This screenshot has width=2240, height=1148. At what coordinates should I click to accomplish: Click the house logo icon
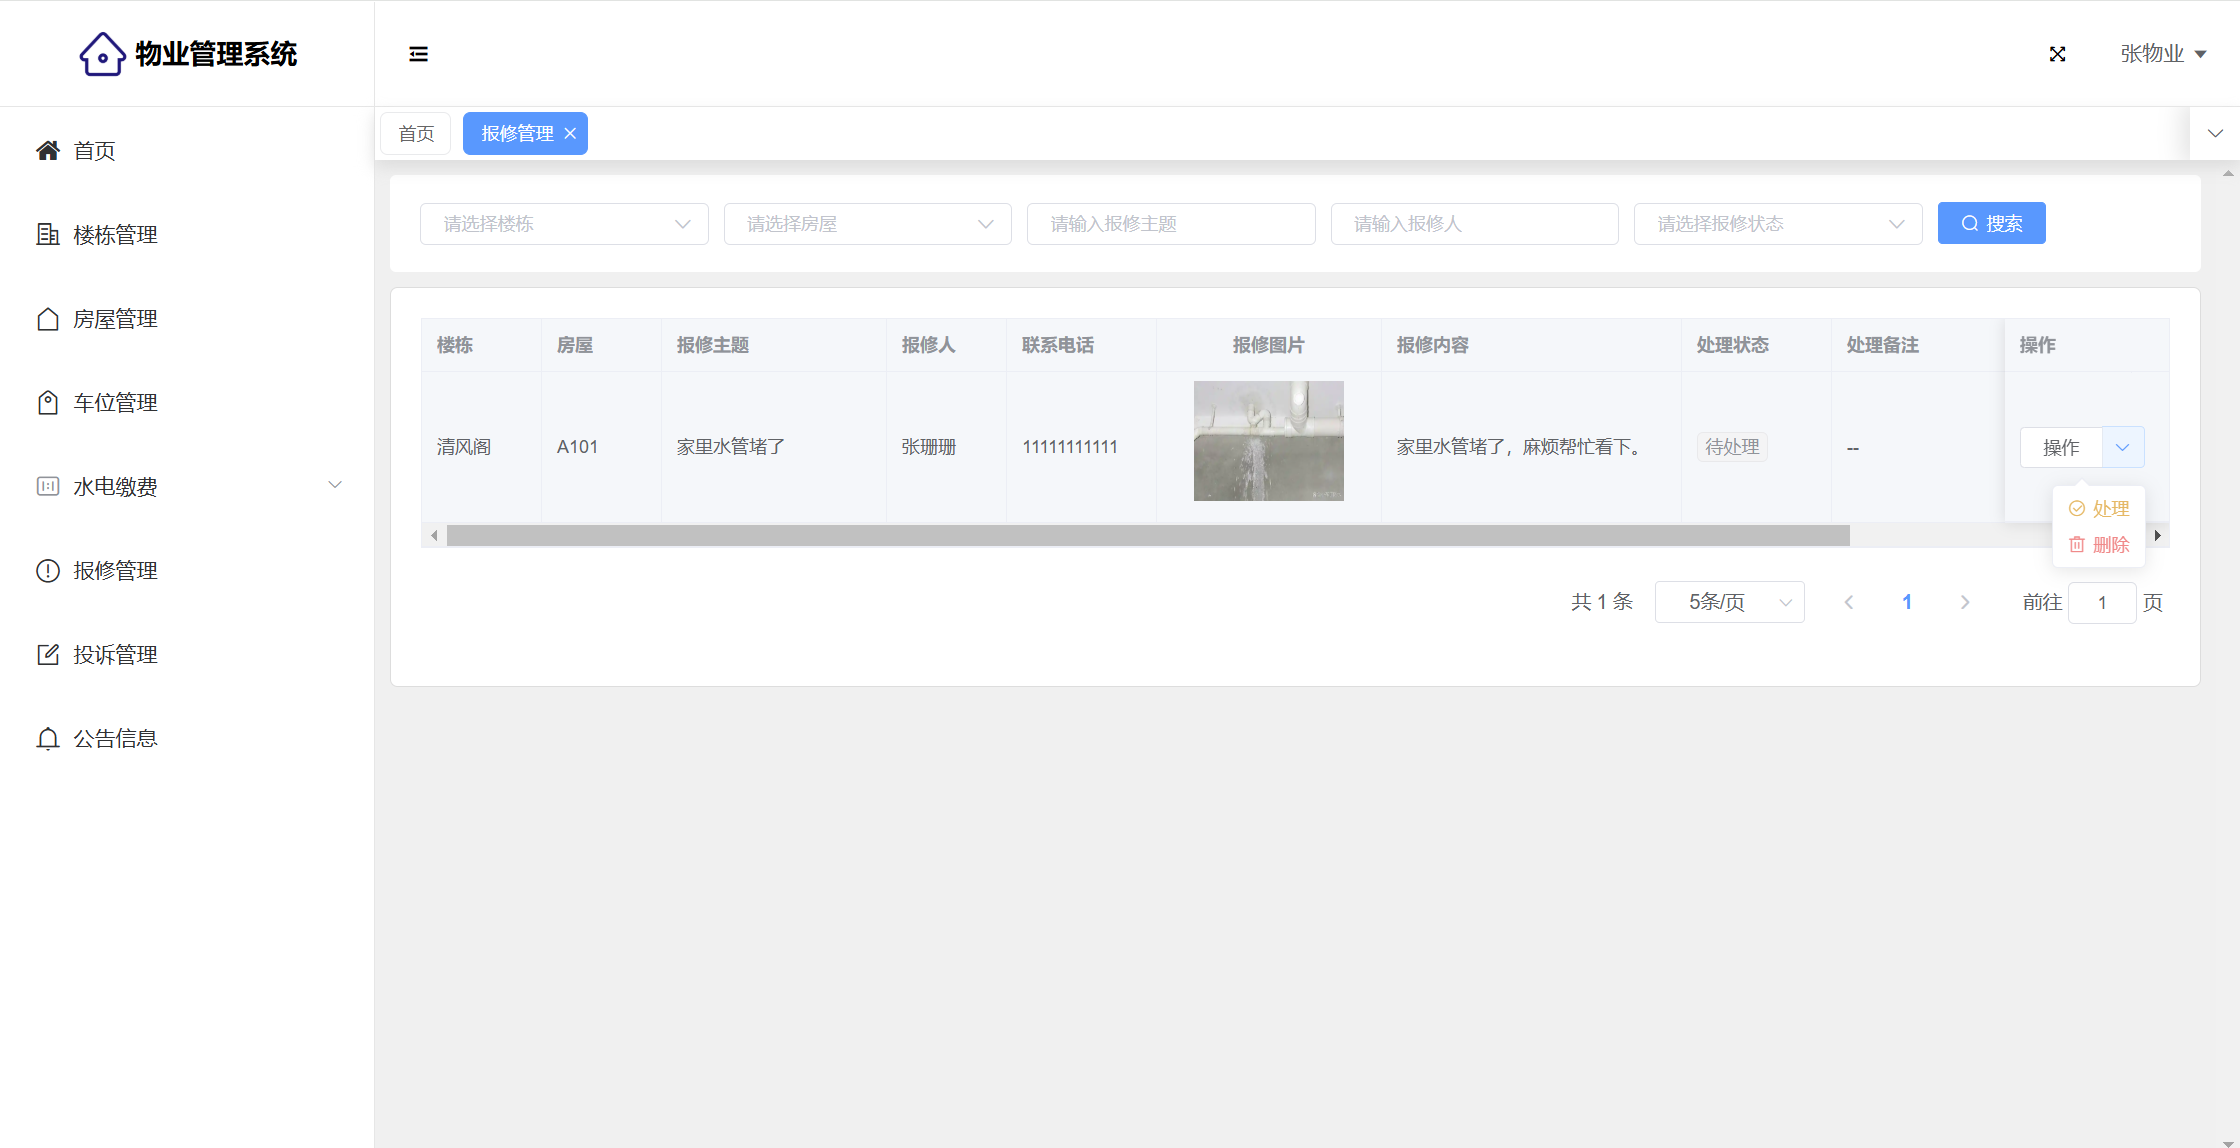point(102,54)
